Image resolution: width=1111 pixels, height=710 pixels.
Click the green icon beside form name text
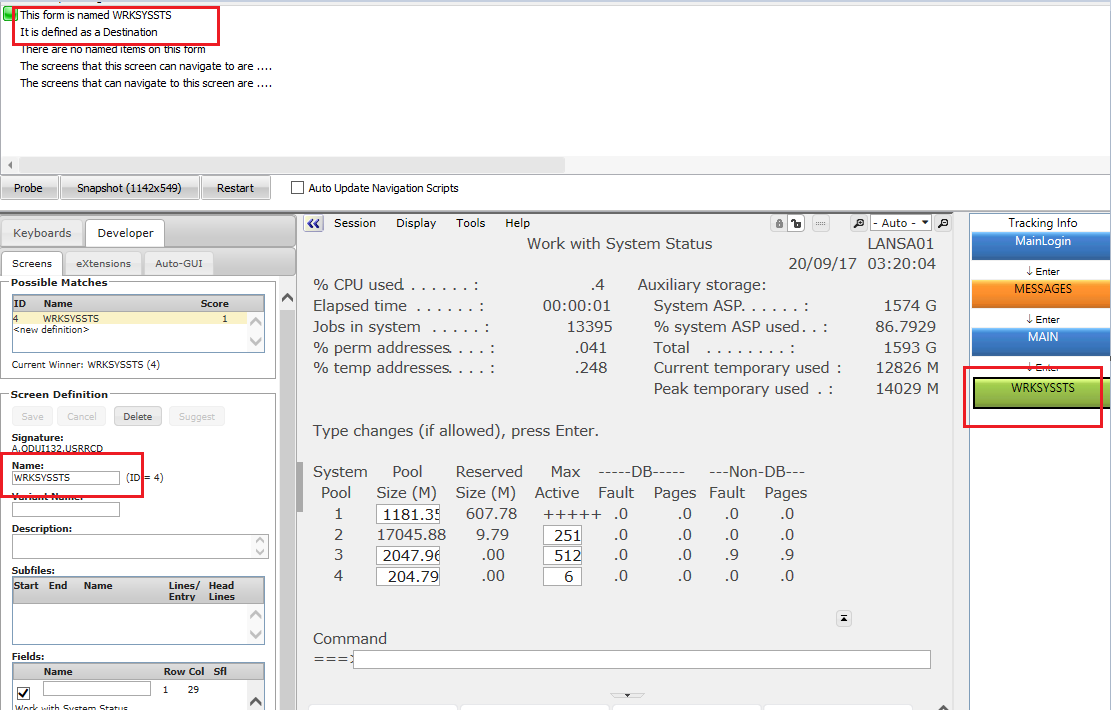coord(10,15)
